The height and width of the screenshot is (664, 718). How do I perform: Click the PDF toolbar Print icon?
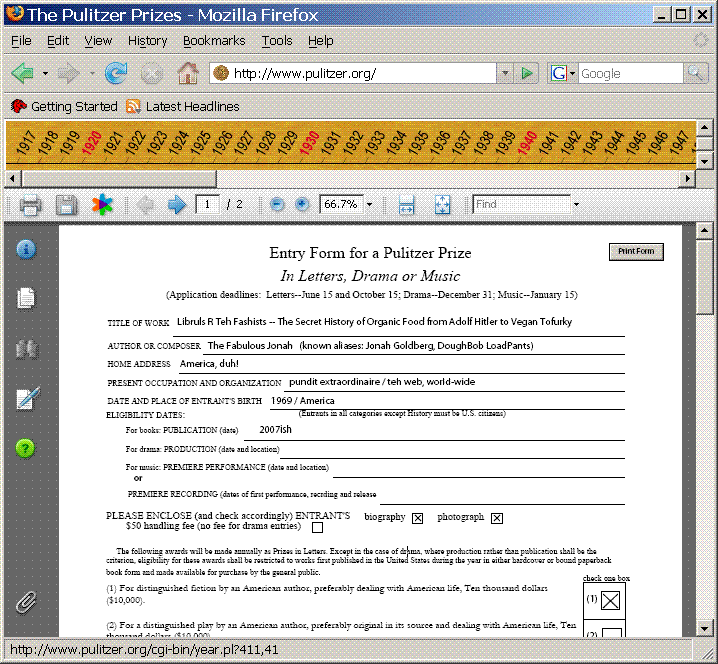pos(31,204)
